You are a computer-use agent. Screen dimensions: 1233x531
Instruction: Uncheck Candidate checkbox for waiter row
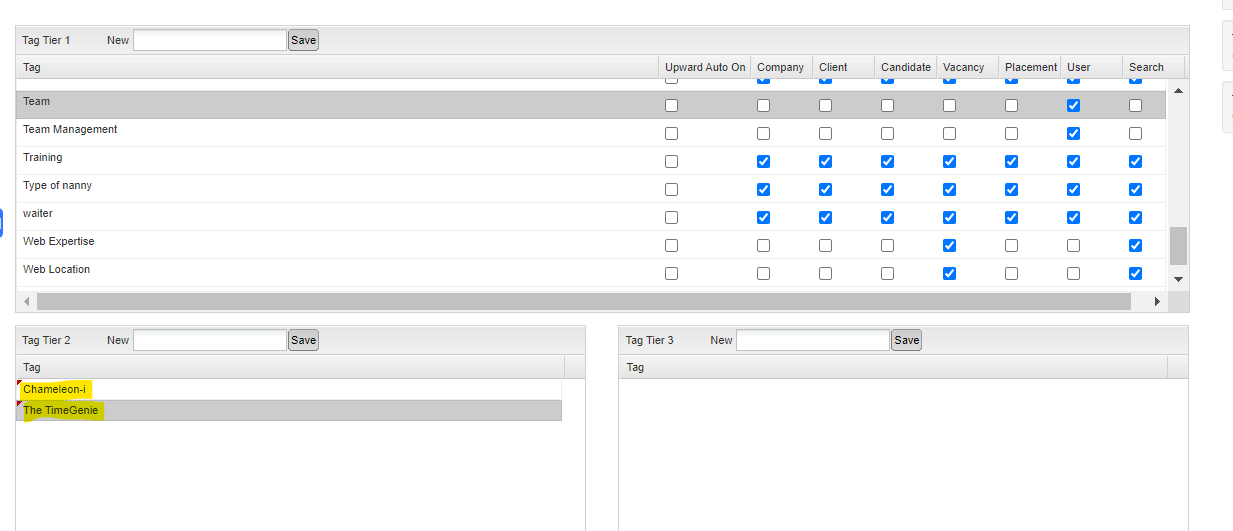(887, 217)
